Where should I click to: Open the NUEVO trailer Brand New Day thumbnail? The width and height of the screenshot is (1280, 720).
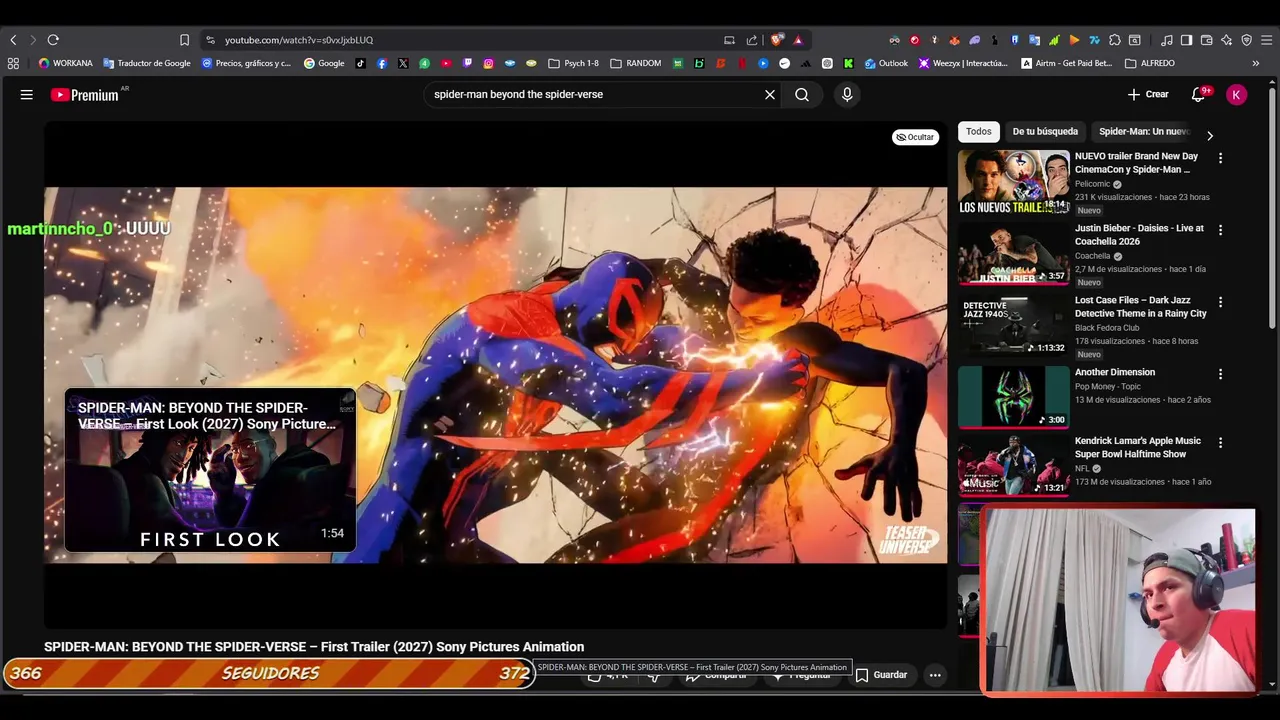click(x=1014, y=181)
